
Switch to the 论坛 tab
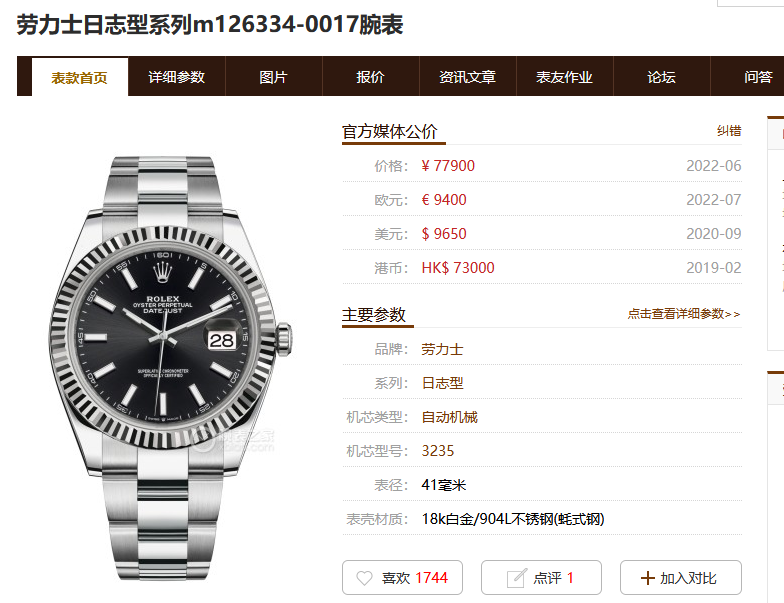pyautogui.click(x=662, y=77)
